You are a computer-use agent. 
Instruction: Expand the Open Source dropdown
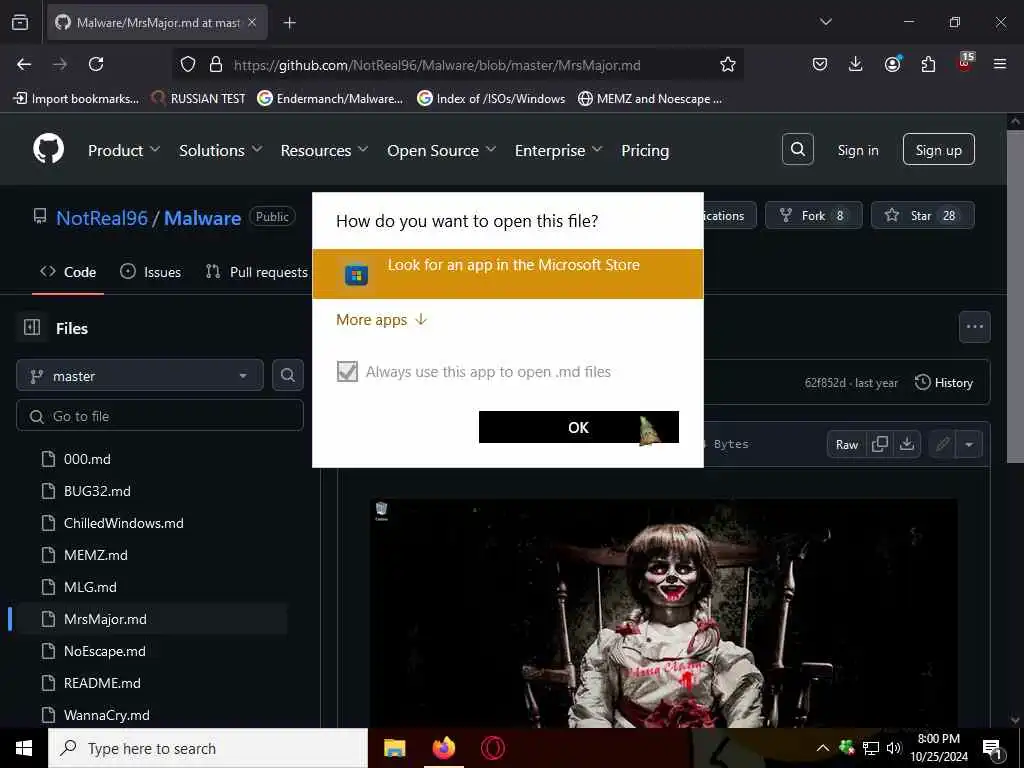coord(441,150)
